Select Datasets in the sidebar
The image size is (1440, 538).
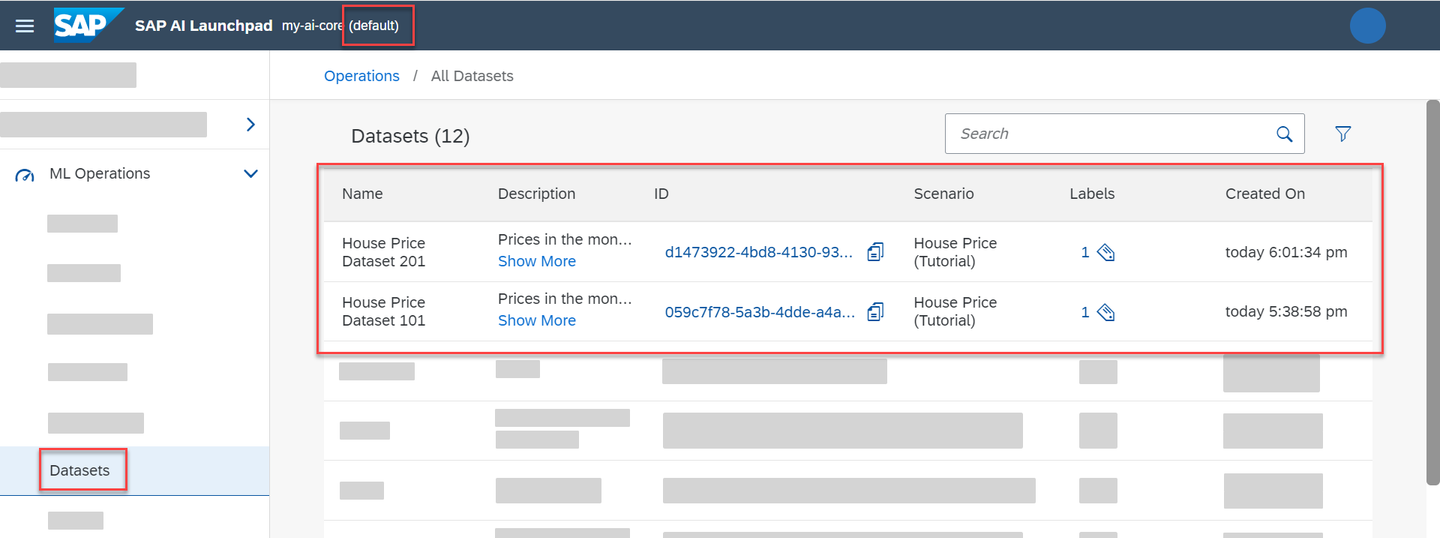pos(80,470)
